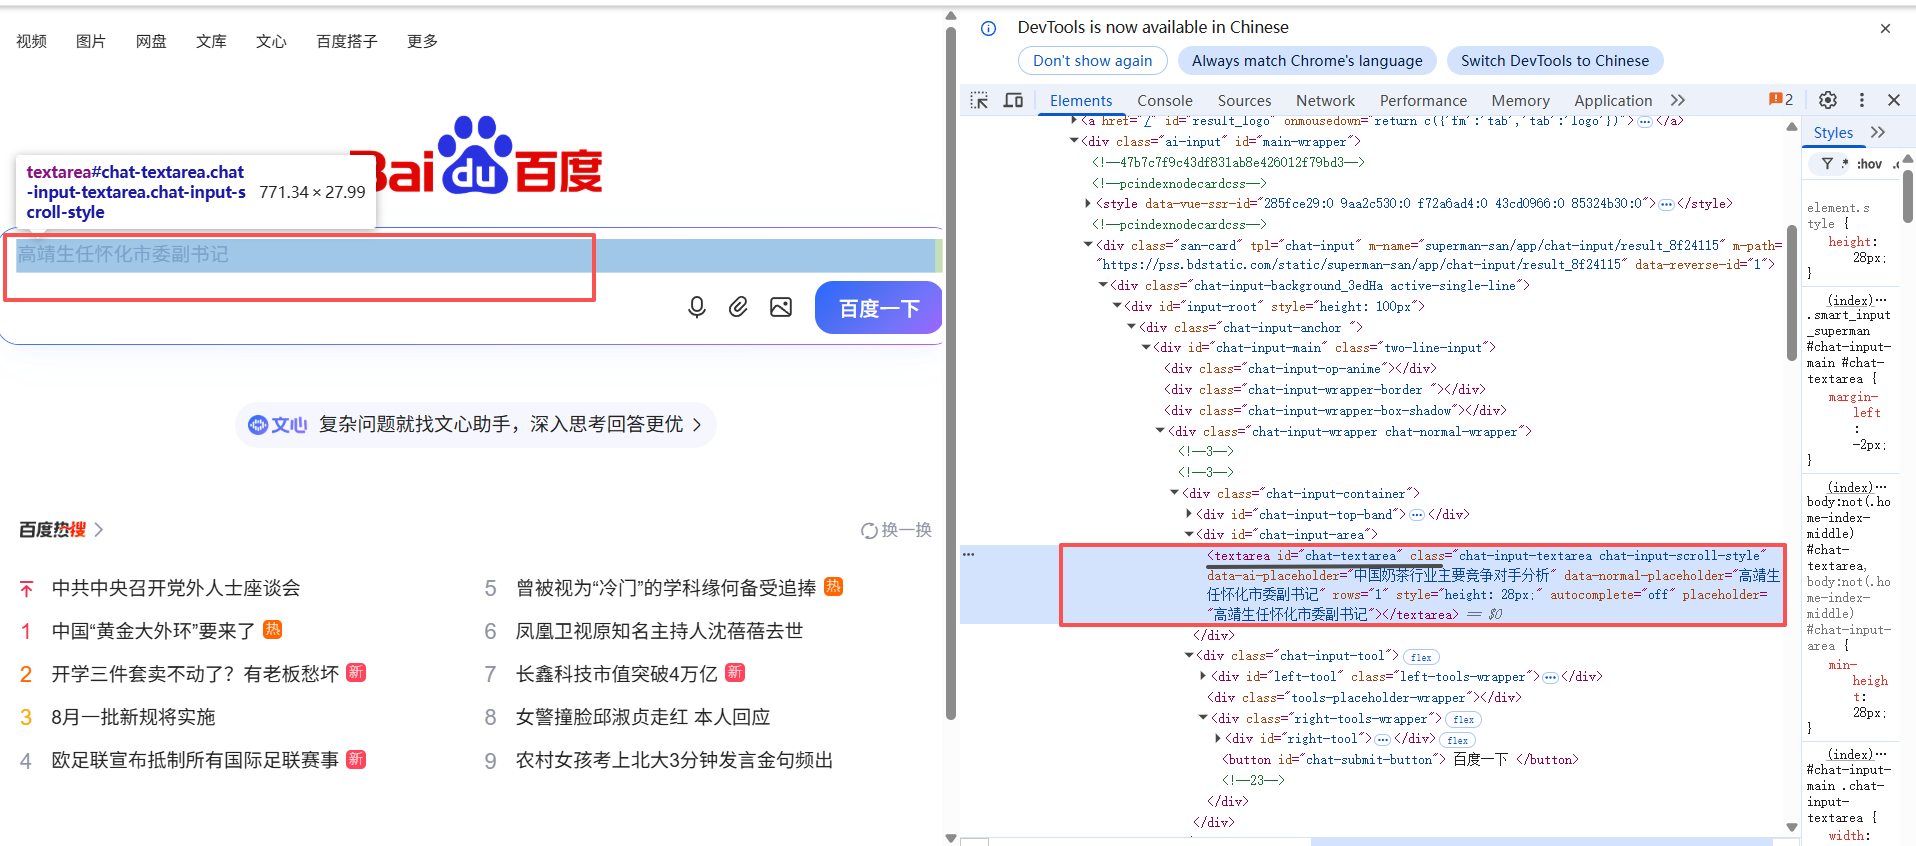Show more DevTools tabs chevron
This screenshot has height=846, width=1916.
pyautogui.click(x=1678, y=100)
